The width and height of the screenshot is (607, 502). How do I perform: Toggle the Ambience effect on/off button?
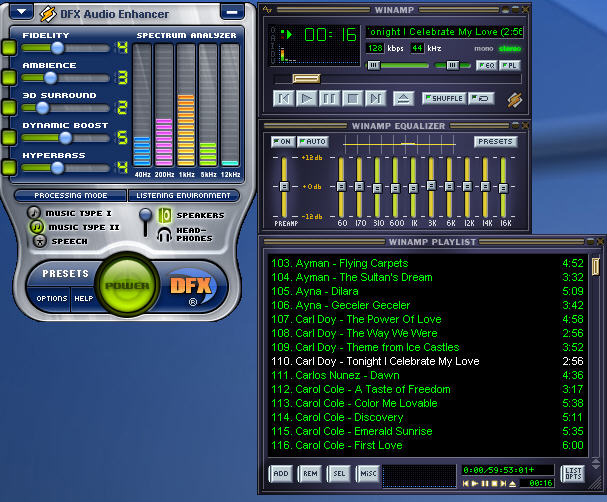(9, 77)
